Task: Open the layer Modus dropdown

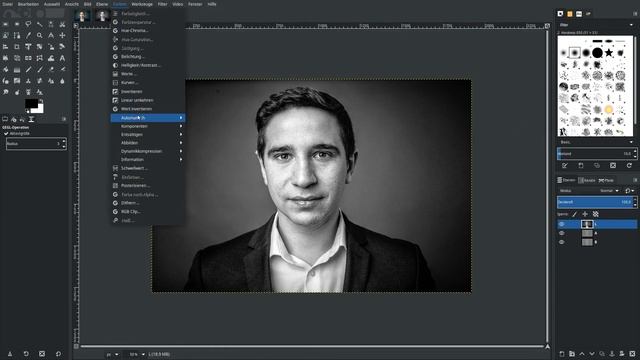Action: (x=610, y=191)
